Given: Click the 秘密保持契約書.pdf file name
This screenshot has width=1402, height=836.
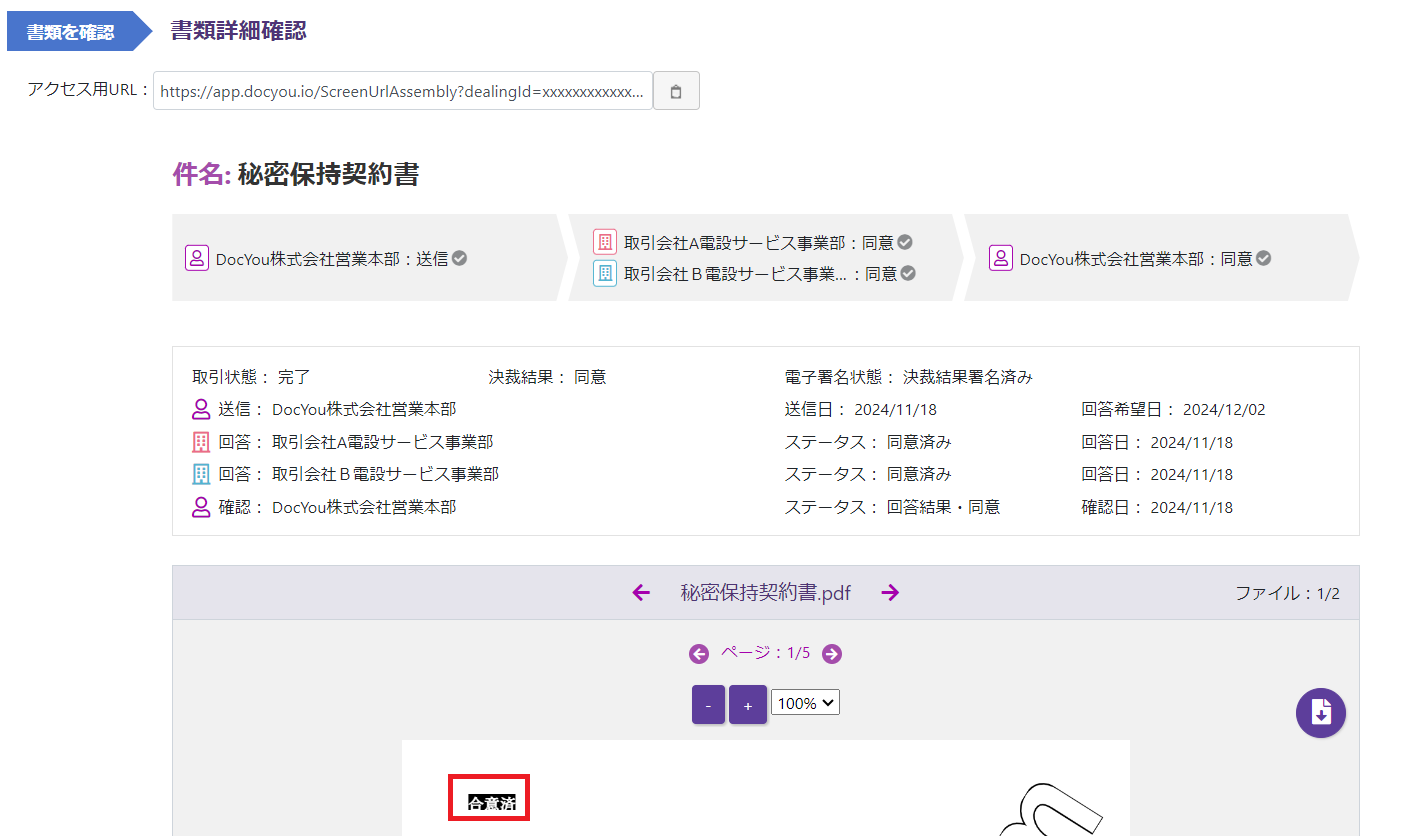Looking at the screenshot, I should pyautogui.click(x=765, y=593).
